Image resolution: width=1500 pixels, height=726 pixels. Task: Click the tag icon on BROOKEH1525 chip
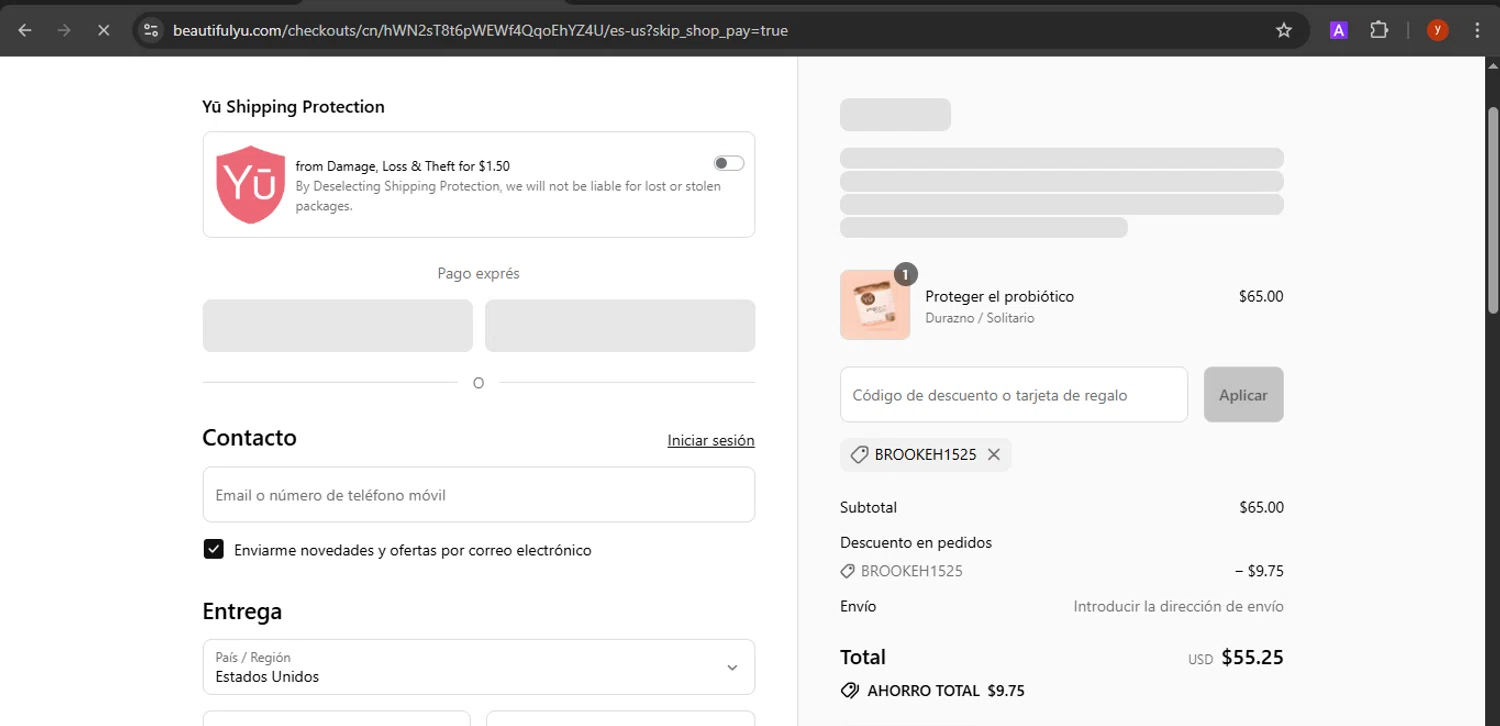tap(858, 454)
